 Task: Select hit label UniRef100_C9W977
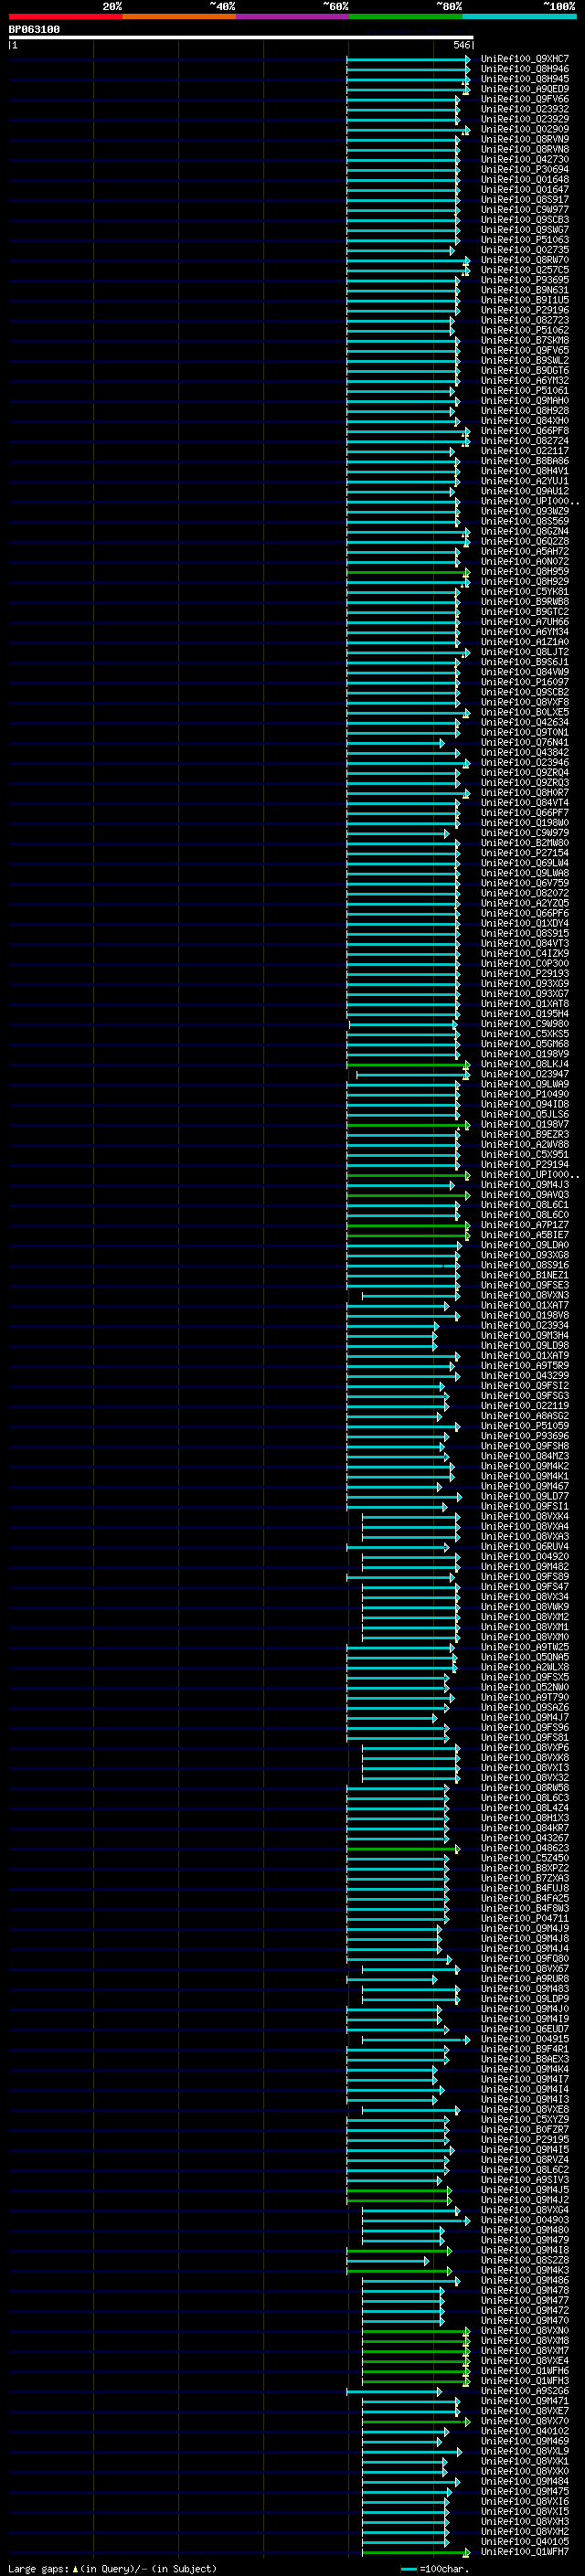tap(525, 209)
